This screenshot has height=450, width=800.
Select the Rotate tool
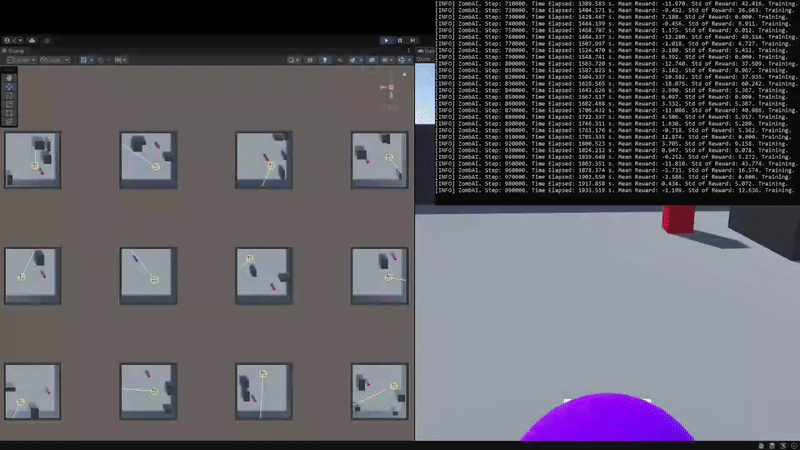9,95
